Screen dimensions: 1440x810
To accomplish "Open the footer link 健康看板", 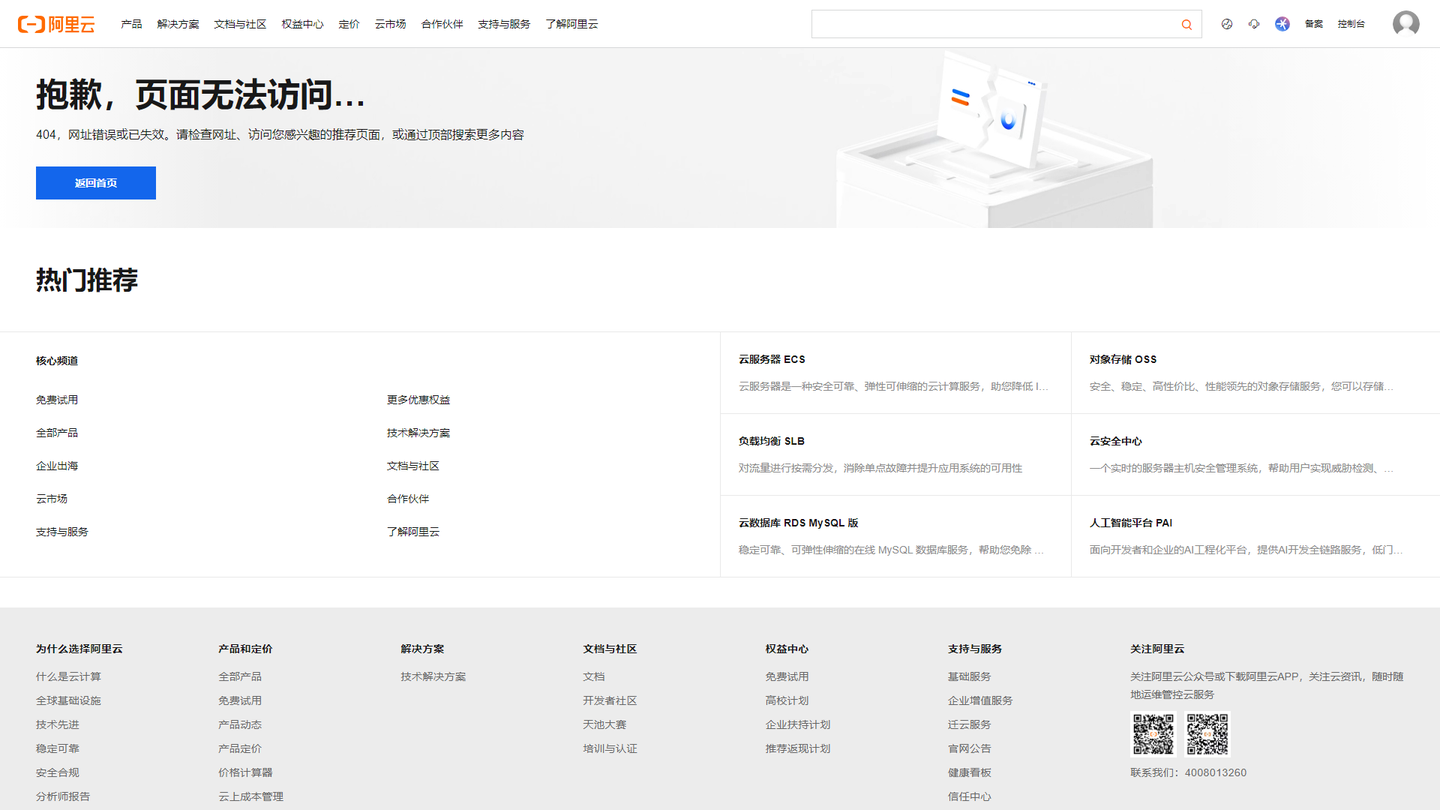I will click(970, 773).
